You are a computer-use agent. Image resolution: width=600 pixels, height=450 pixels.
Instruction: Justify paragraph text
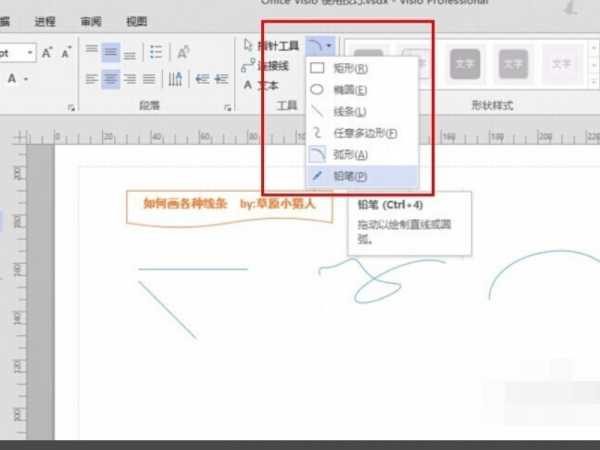click(149, 79)
